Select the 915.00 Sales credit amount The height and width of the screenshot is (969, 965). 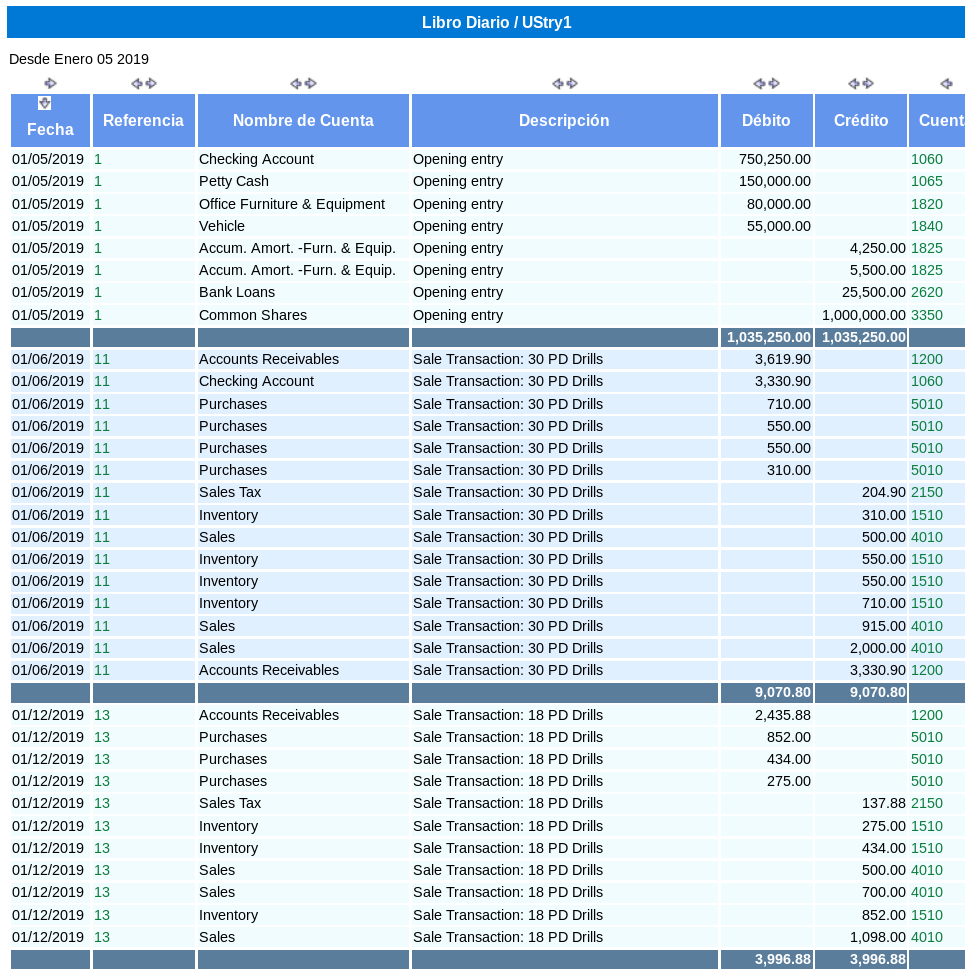coord(883,626)
